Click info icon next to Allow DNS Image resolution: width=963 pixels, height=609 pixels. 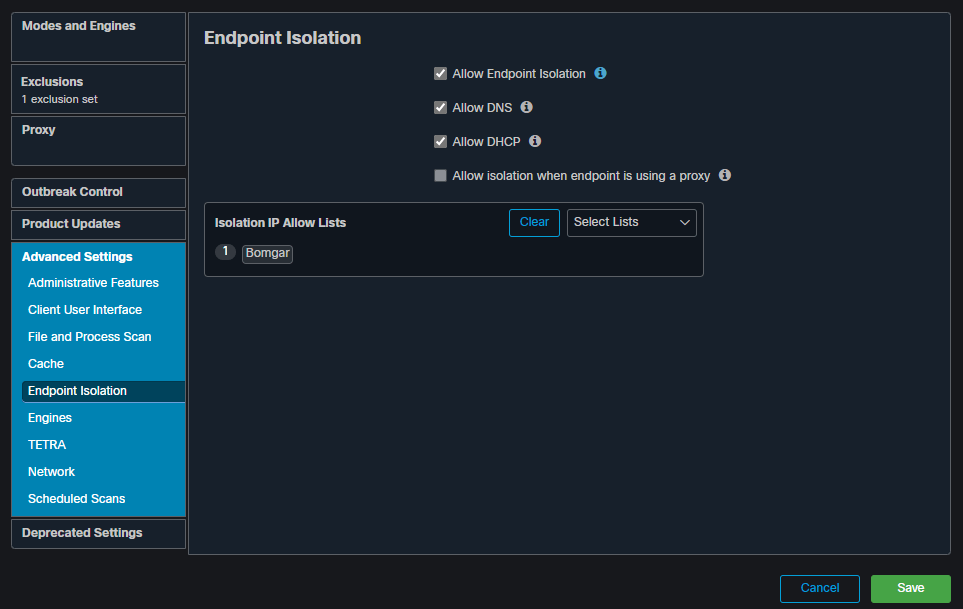click(x=527, y=107)
